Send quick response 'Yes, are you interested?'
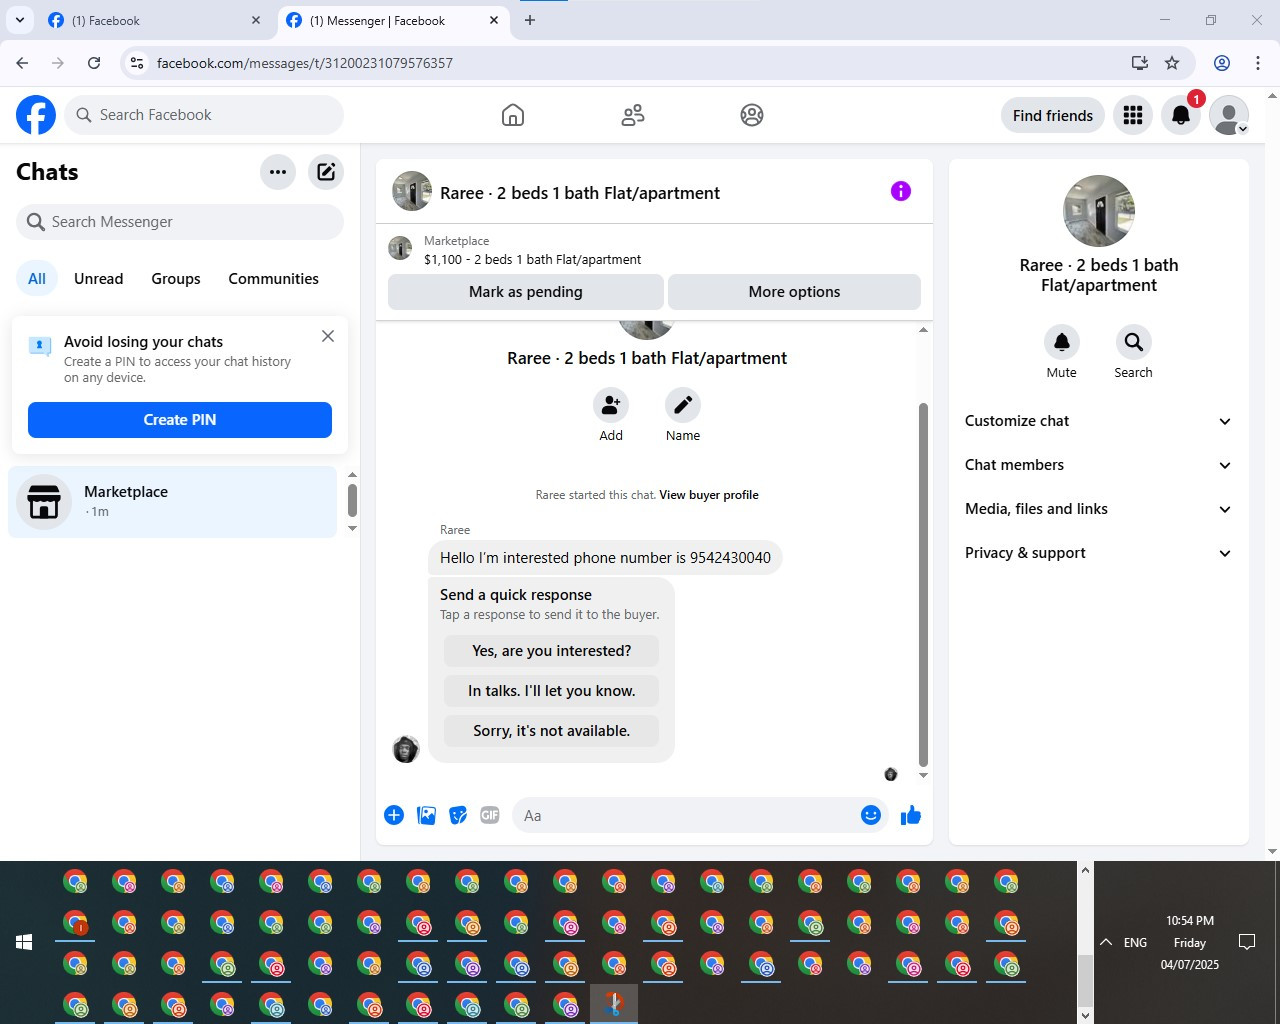 (x=552, y=651)
